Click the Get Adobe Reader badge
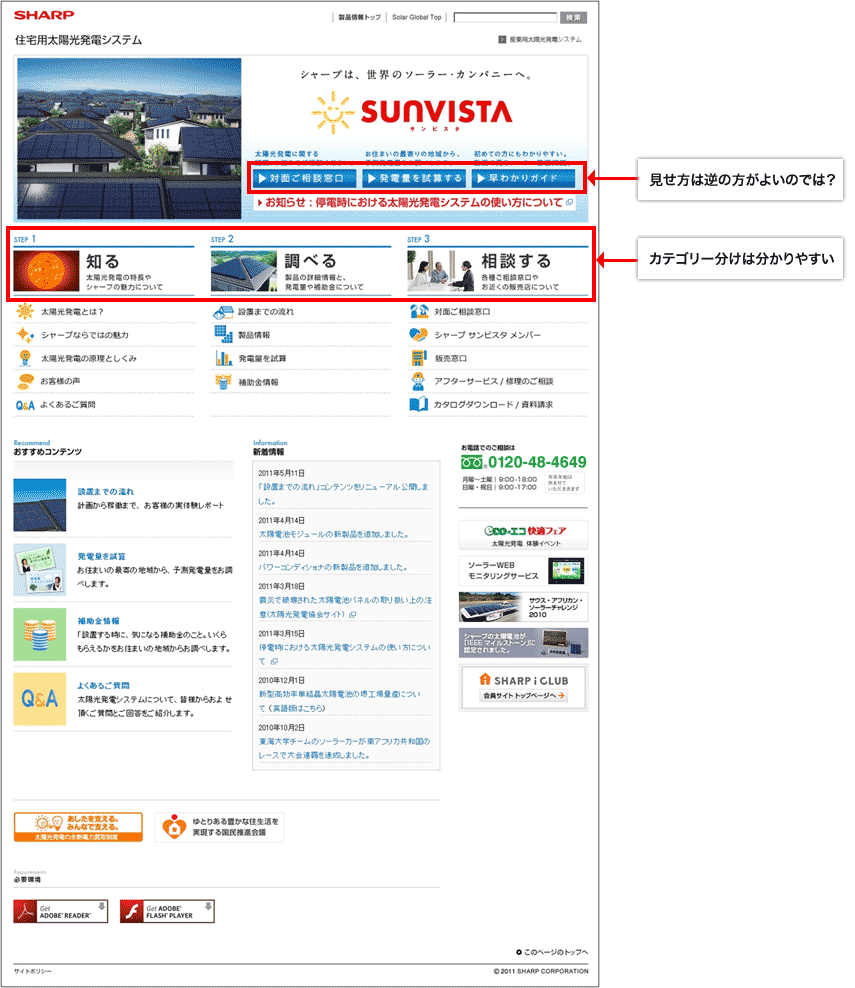855x988 pixels. coord(60,911)
